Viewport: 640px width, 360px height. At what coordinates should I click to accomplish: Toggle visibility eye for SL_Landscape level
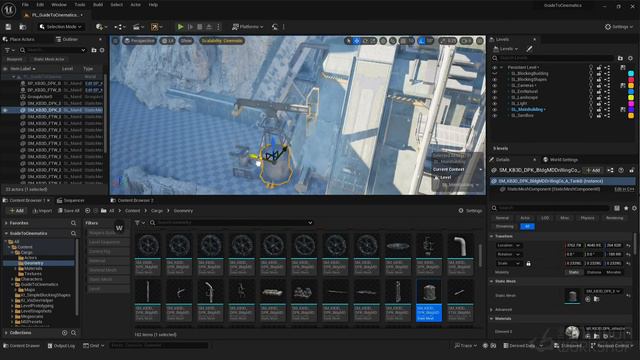(494, 98)
